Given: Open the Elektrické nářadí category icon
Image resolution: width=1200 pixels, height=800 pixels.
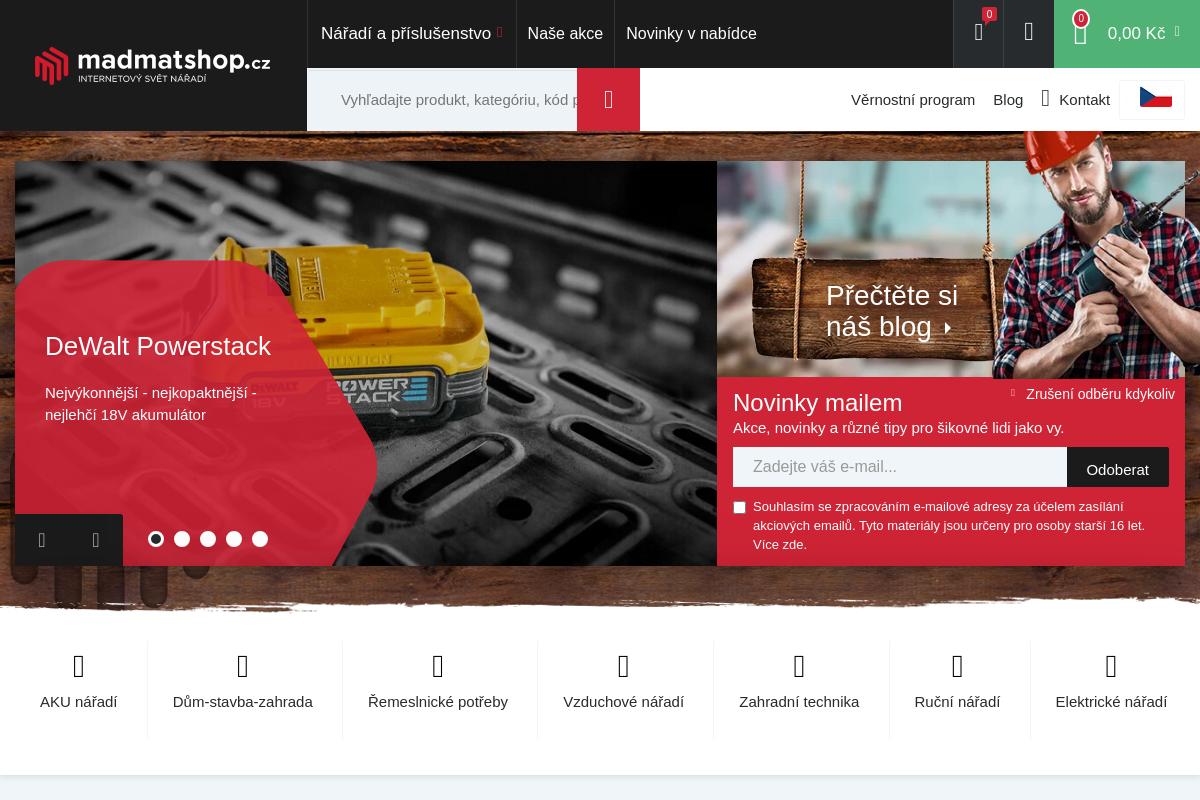Looking at the screenshot, I should pyautogui.click(x=1111, y=667).
